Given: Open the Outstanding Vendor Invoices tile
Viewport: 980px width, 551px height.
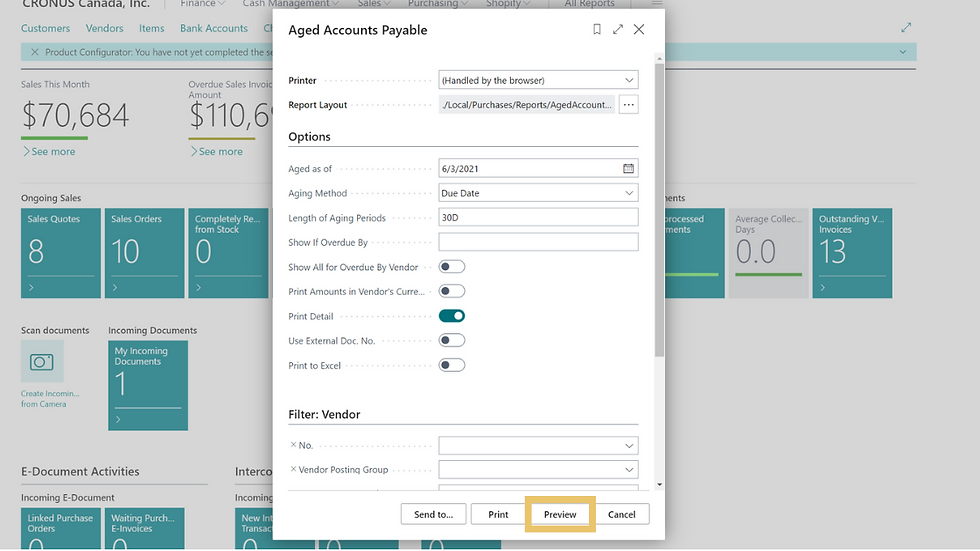Looking at the screenshot, I should click(852, 252).
